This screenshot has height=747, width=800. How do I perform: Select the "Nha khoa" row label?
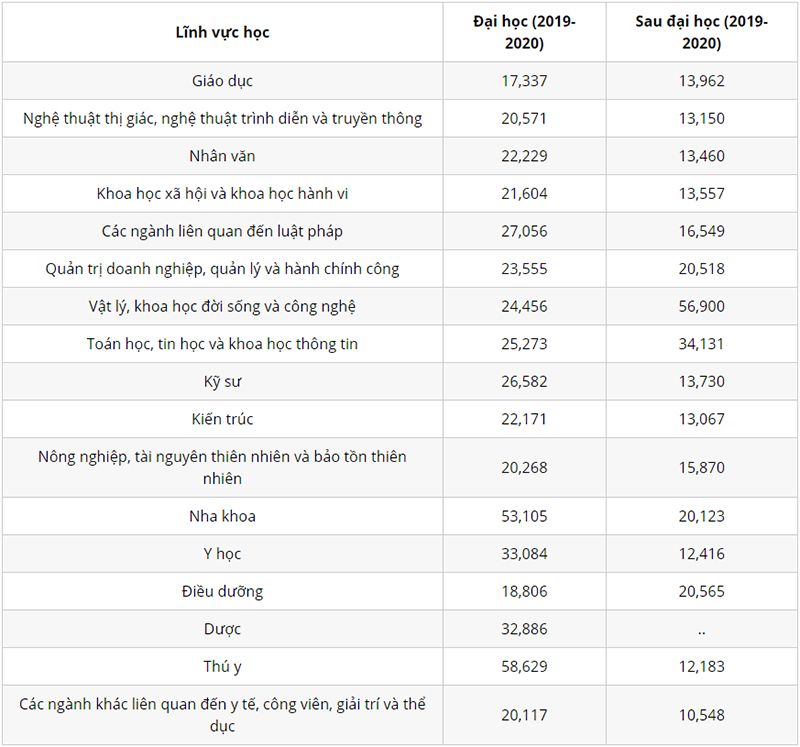(x=222, y=516)
